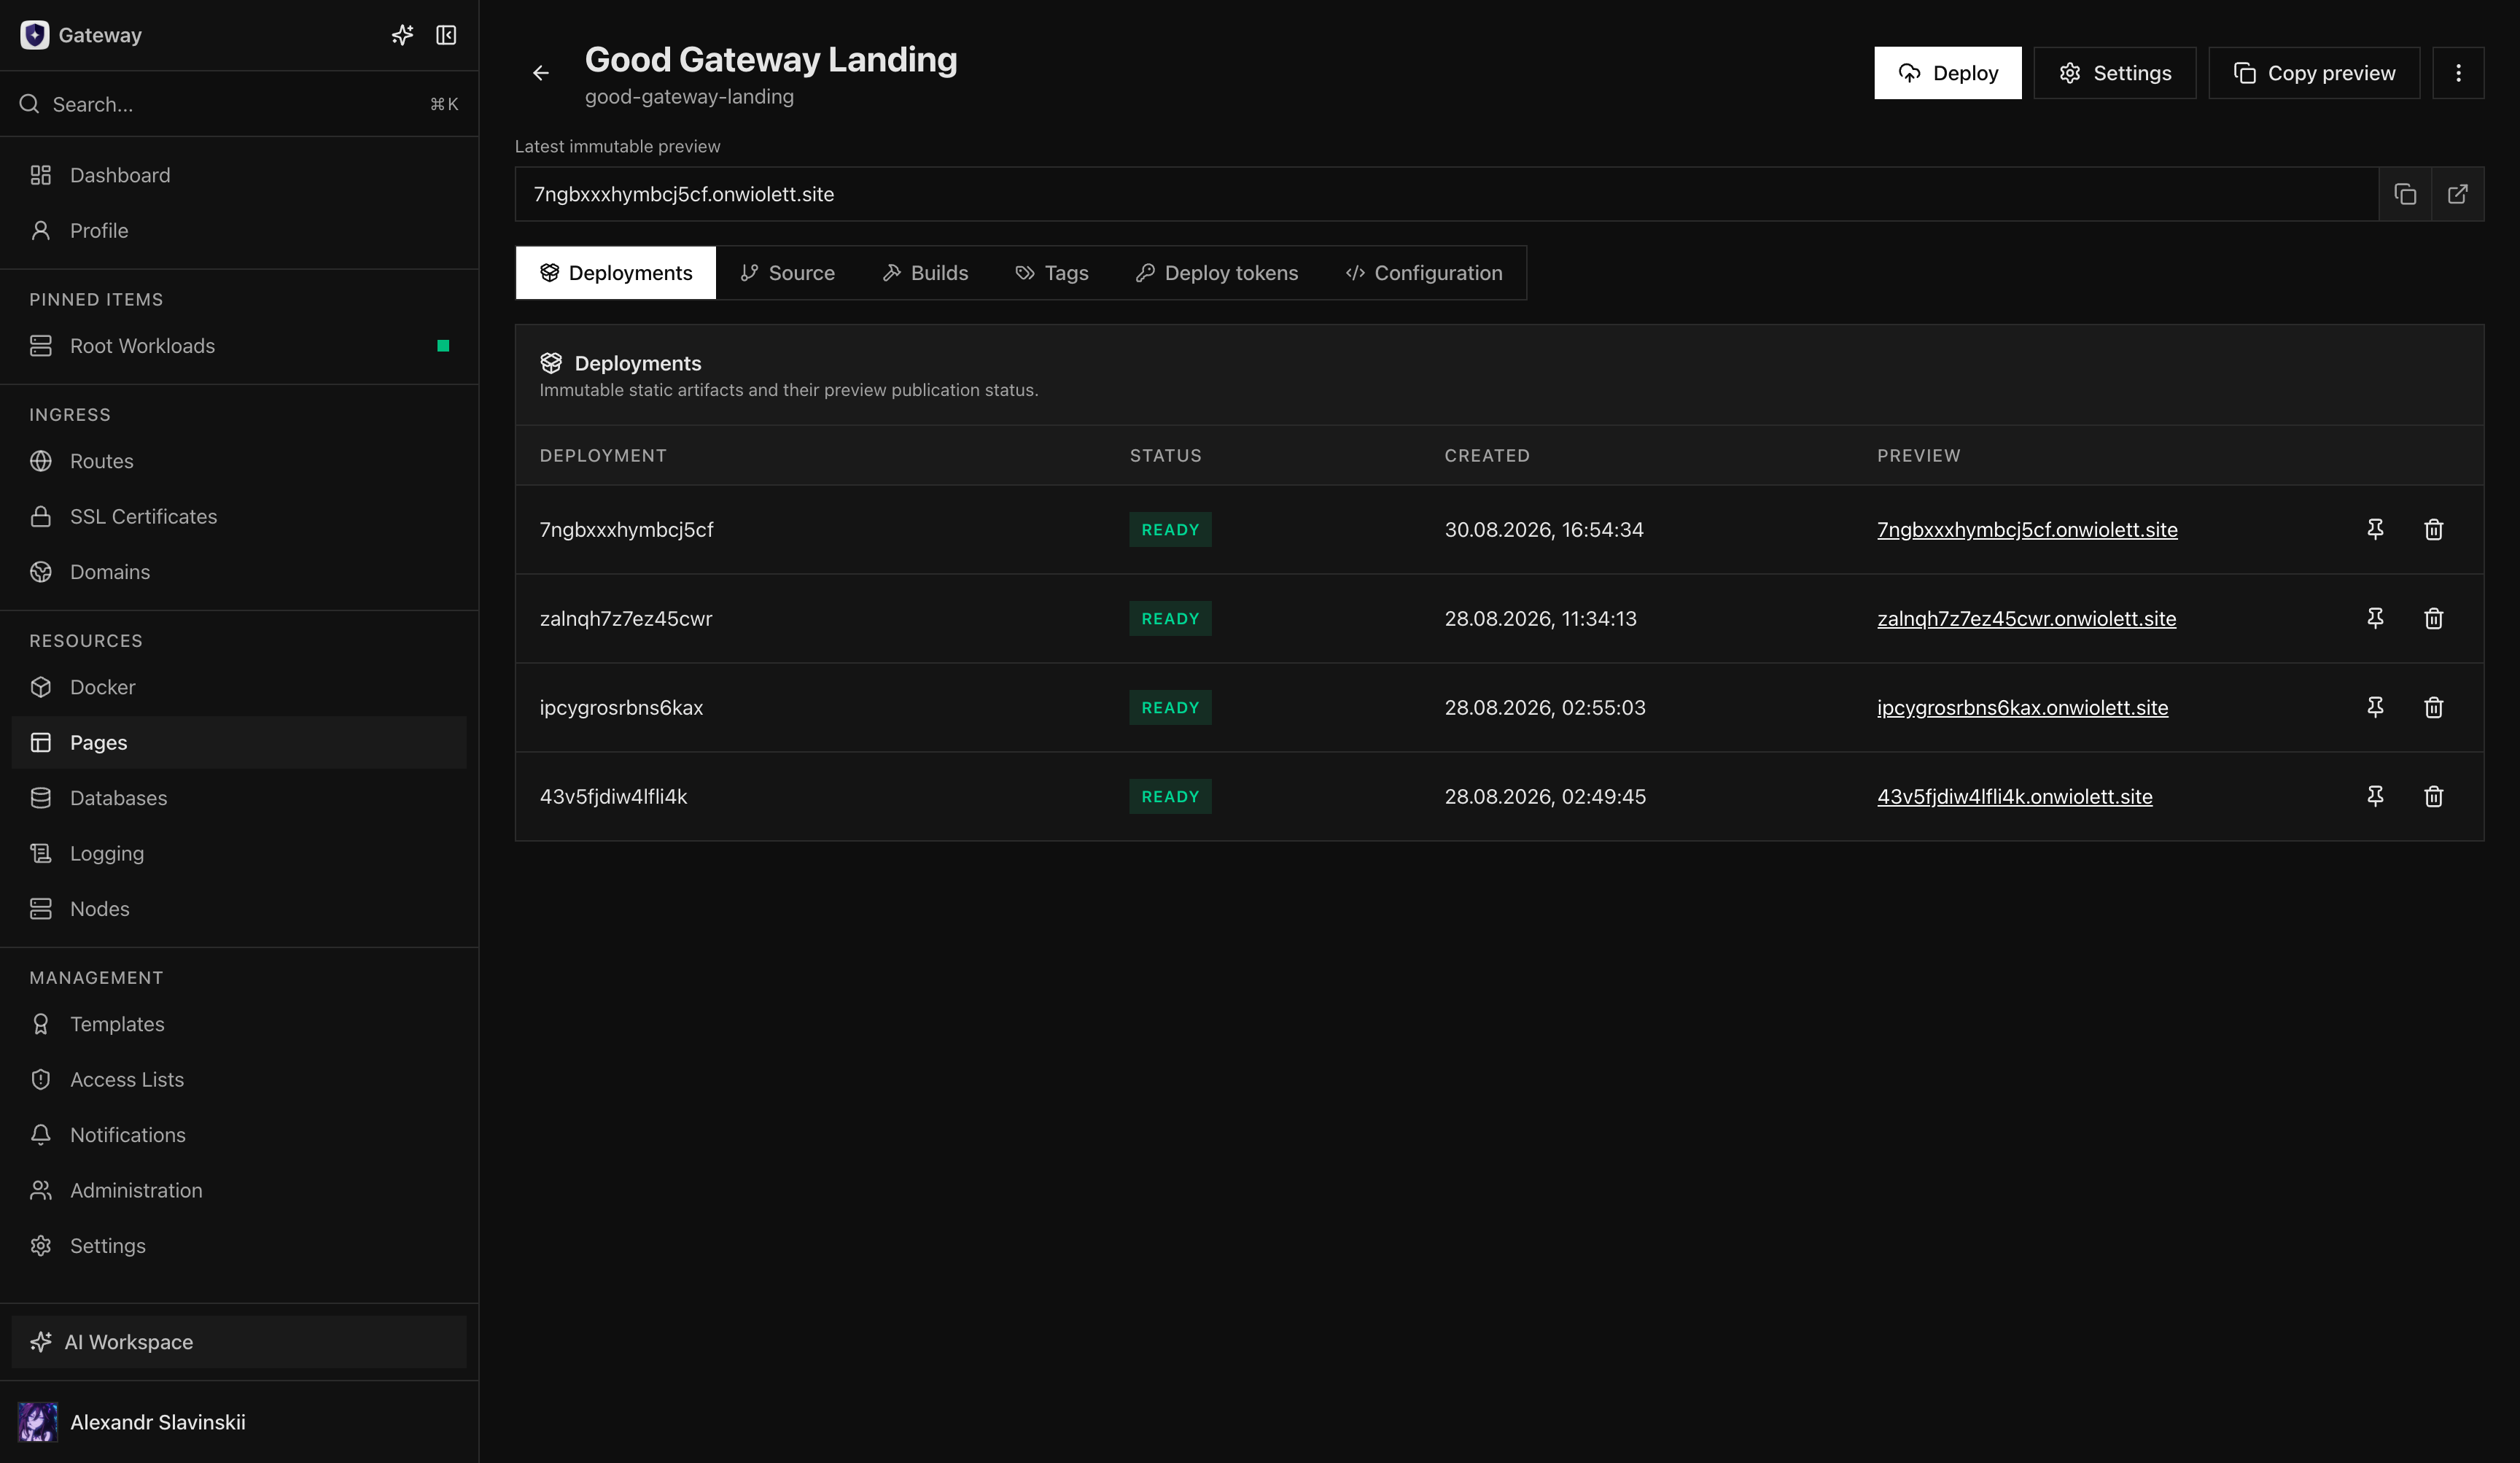
Task: Go to SSL Certificates
Action: click(x=239, y=516)
